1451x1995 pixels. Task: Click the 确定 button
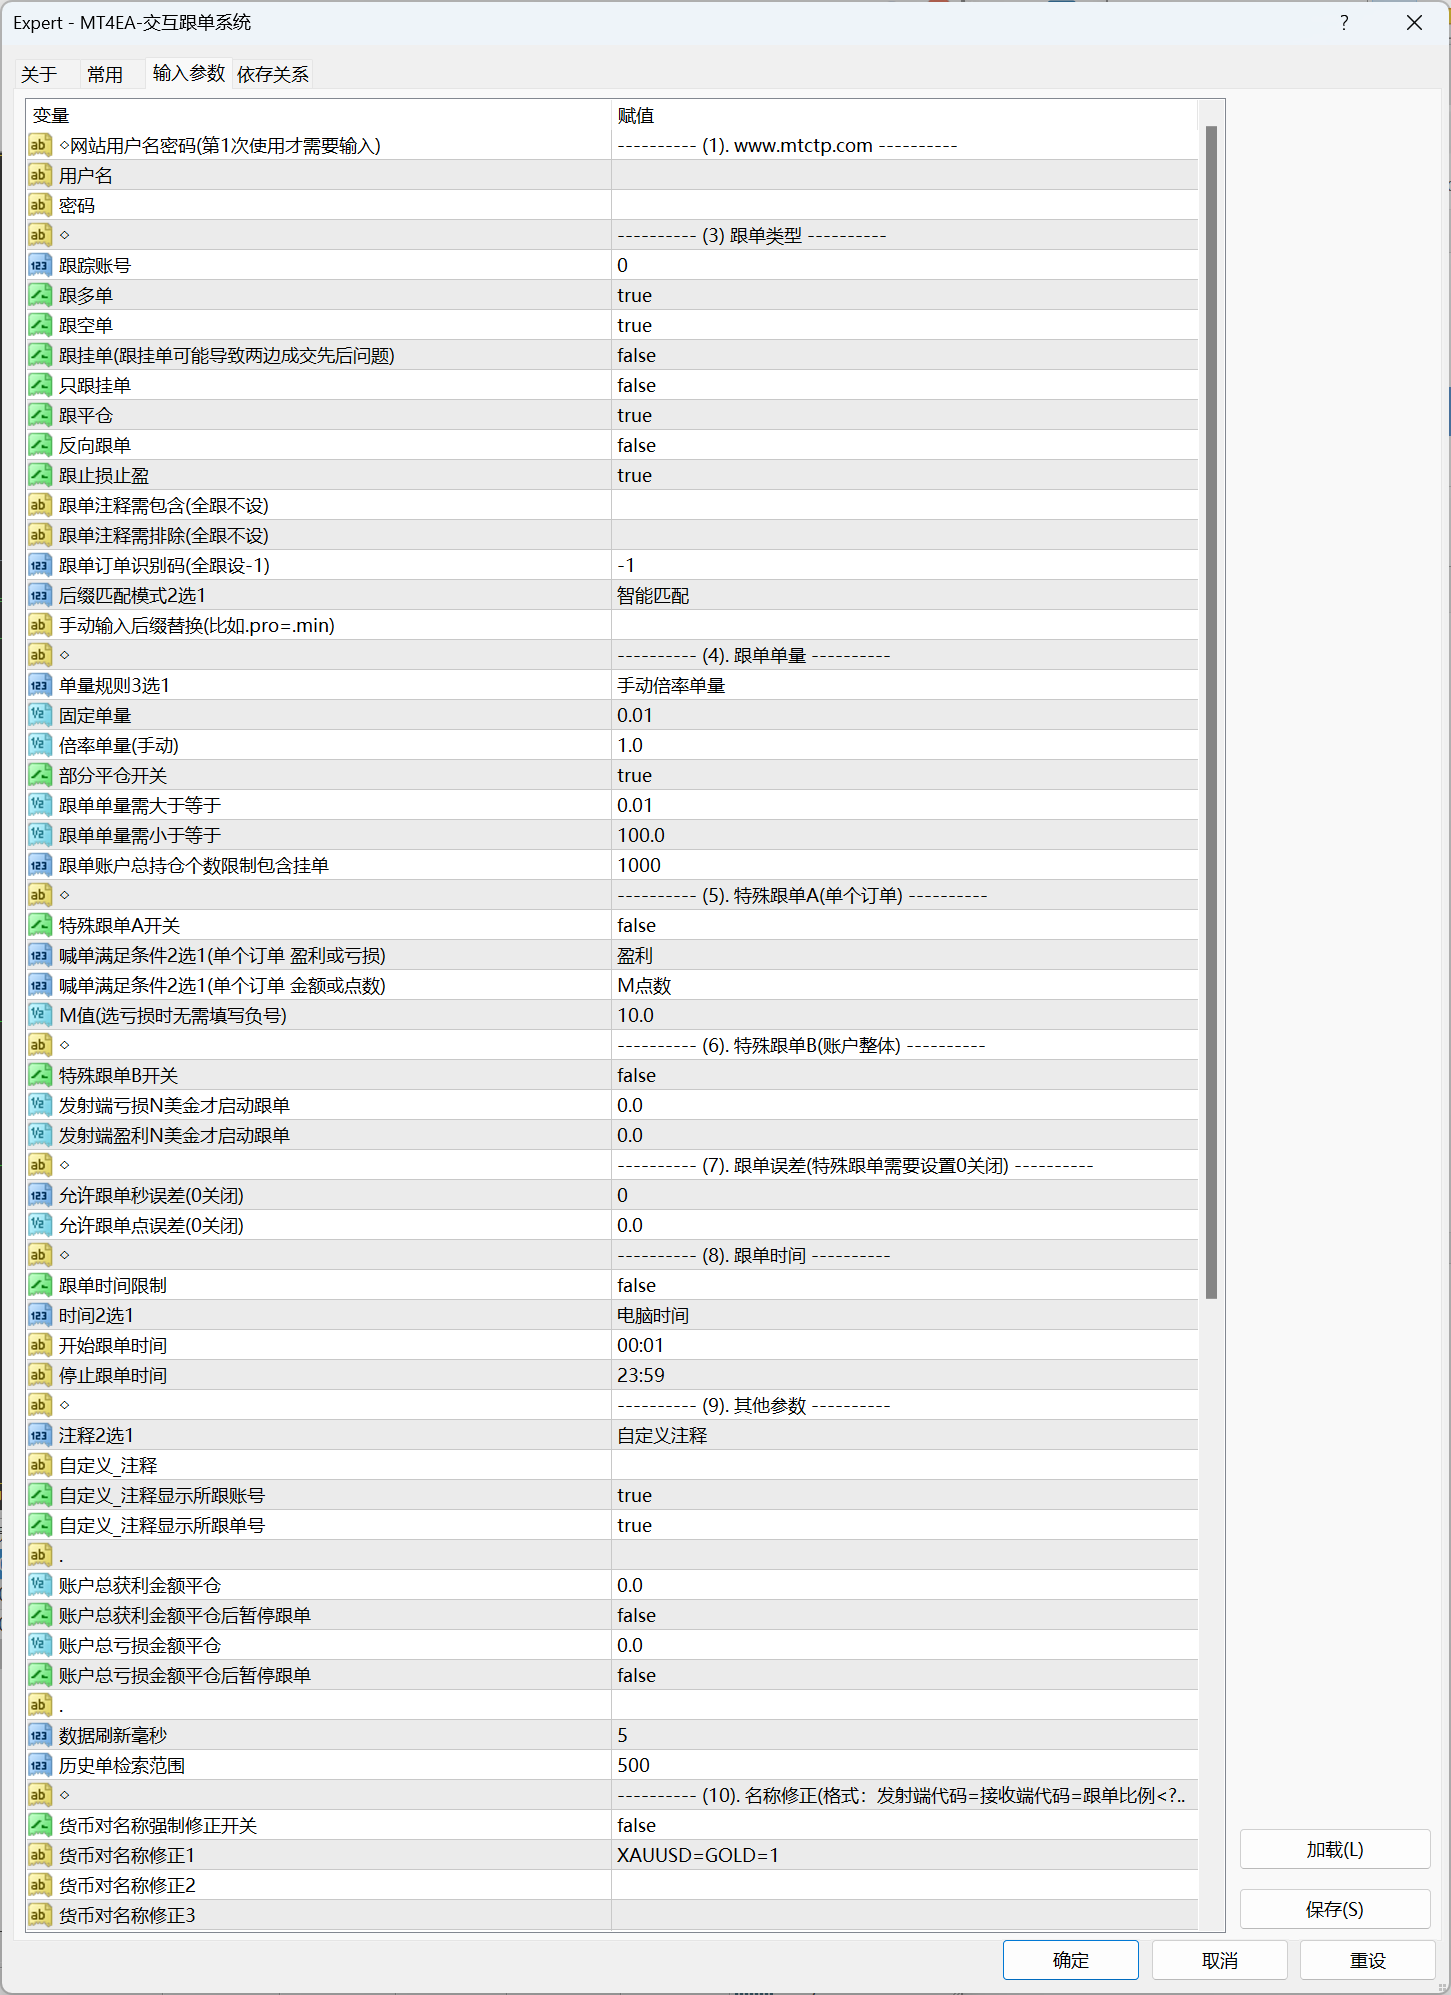pyautogui.click(x=1071, y=1960)
